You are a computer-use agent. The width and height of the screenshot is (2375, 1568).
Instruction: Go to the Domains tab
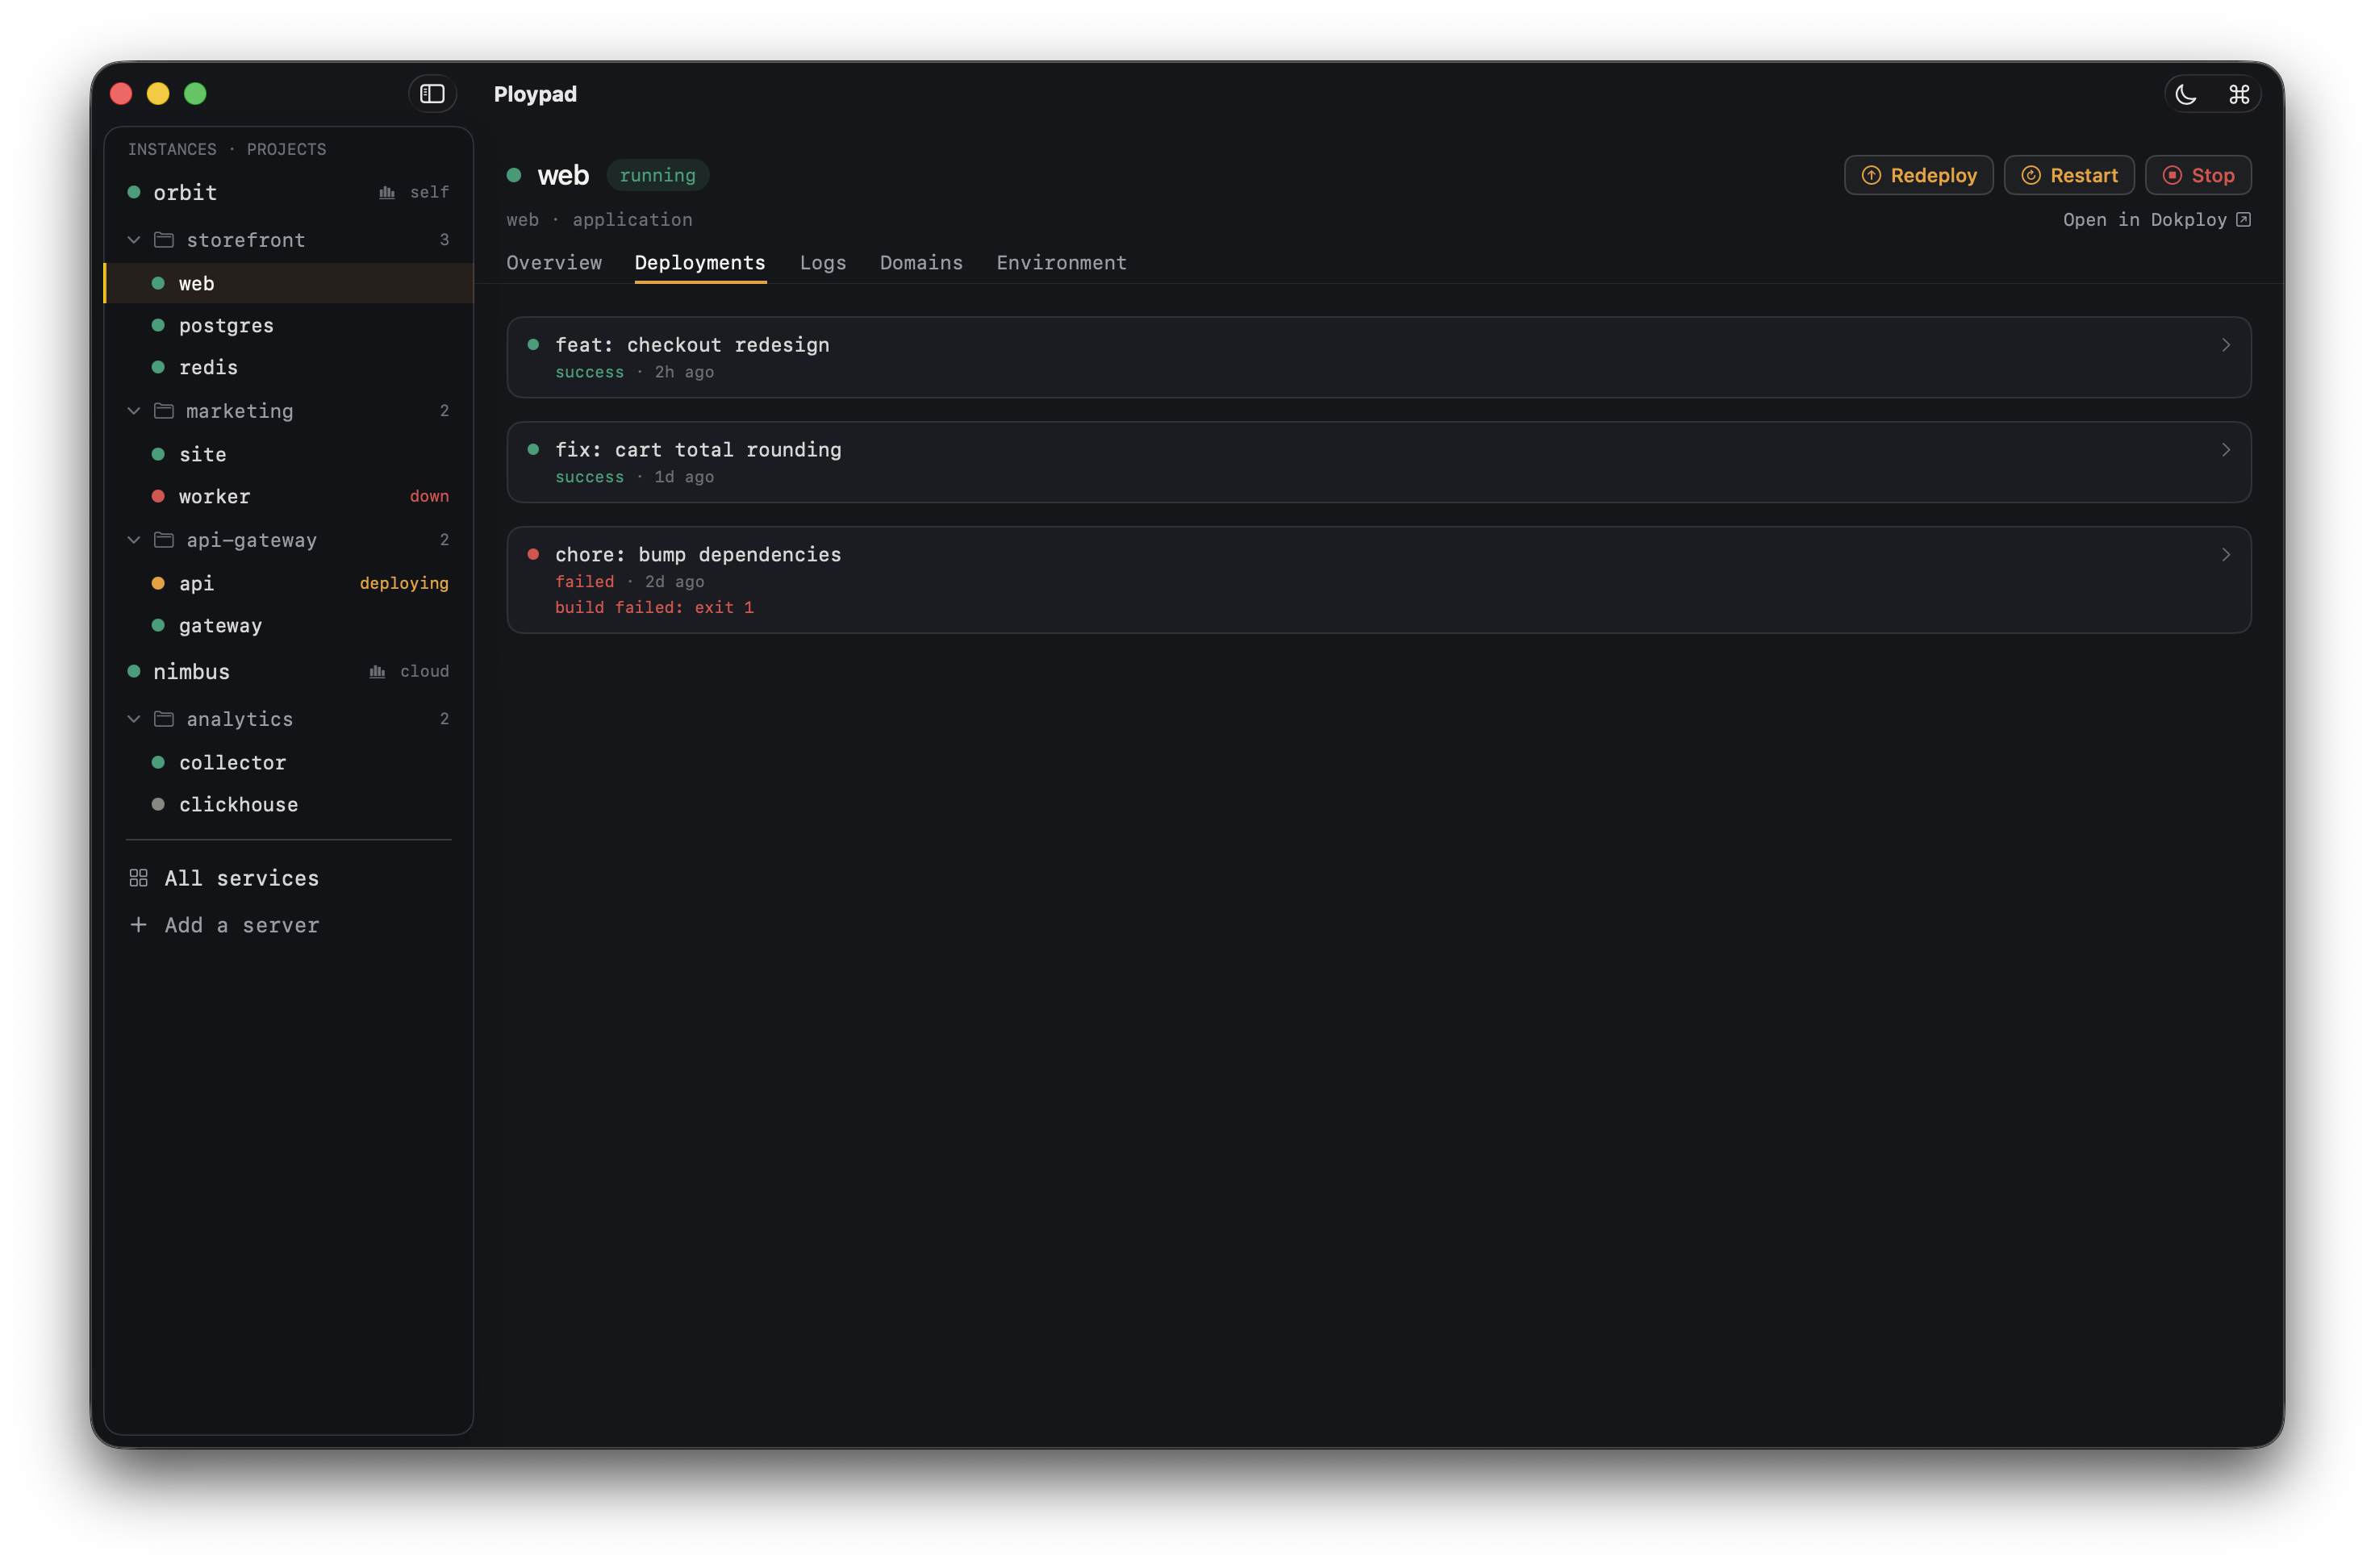pos(921,263)
